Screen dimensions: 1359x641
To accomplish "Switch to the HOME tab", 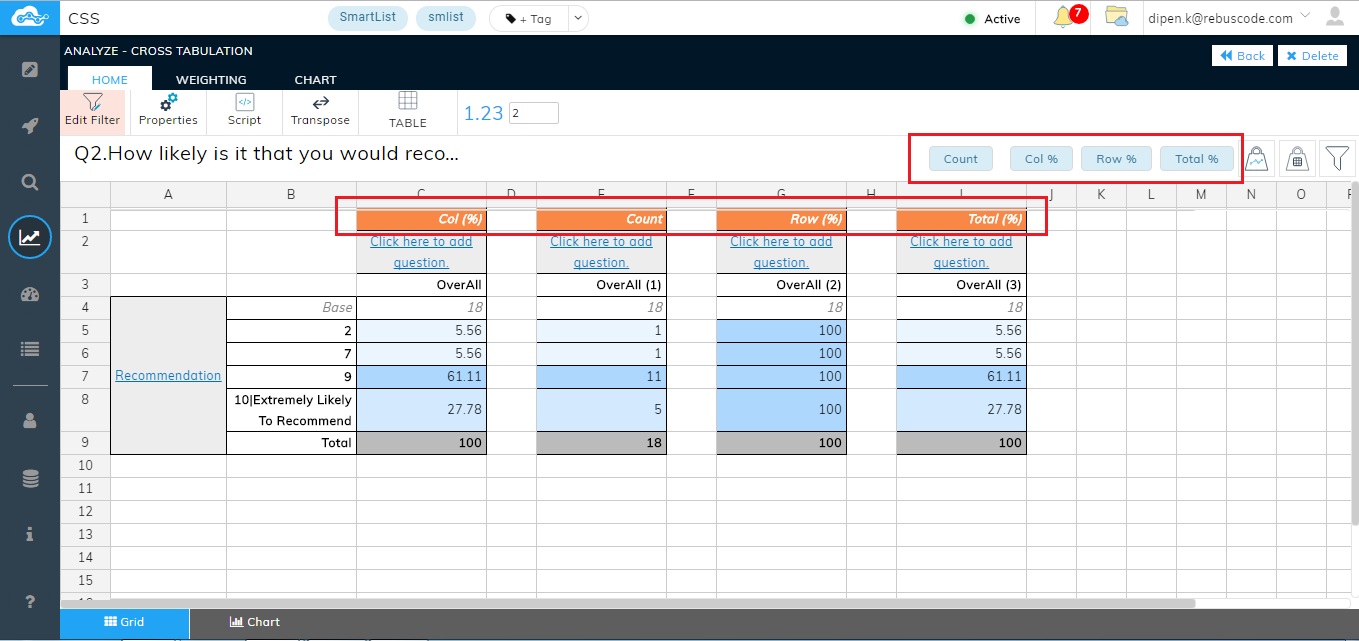I will (110, 79).
